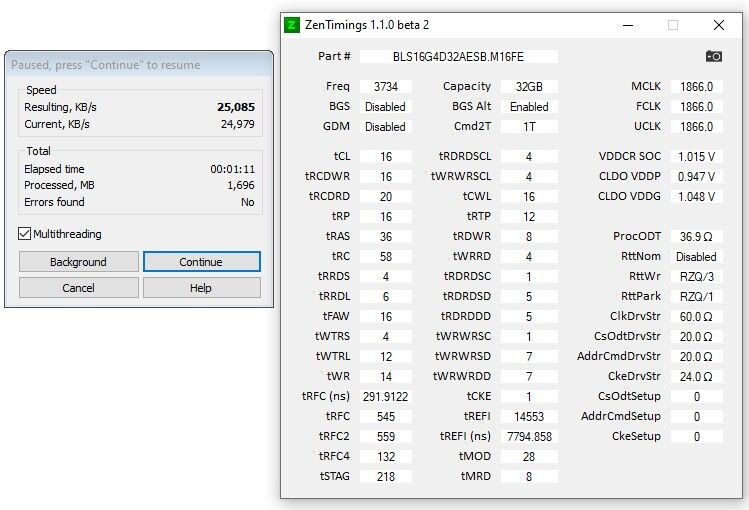The width and height of the screenshot is (749, 510).
Task: Click the GDM Disabled value
Action: [386, 127]
